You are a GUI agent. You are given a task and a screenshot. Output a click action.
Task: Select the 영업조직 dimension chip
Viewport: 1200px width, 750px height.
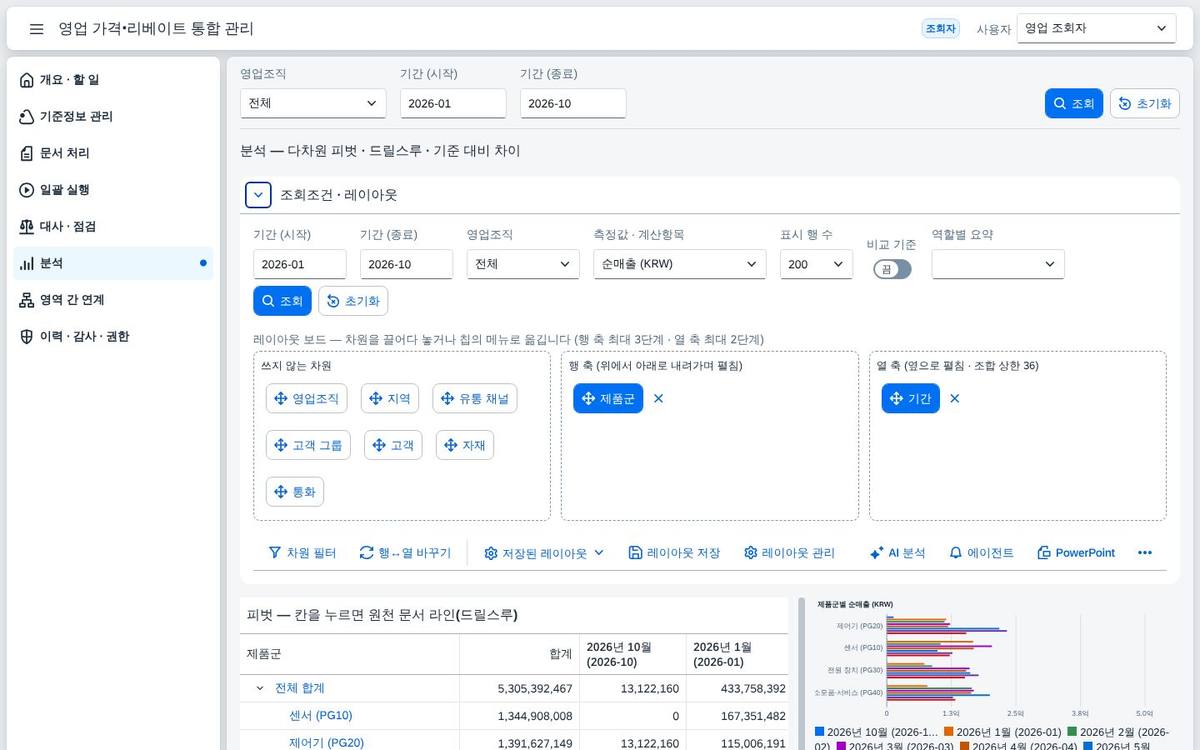tap(306, 398)
